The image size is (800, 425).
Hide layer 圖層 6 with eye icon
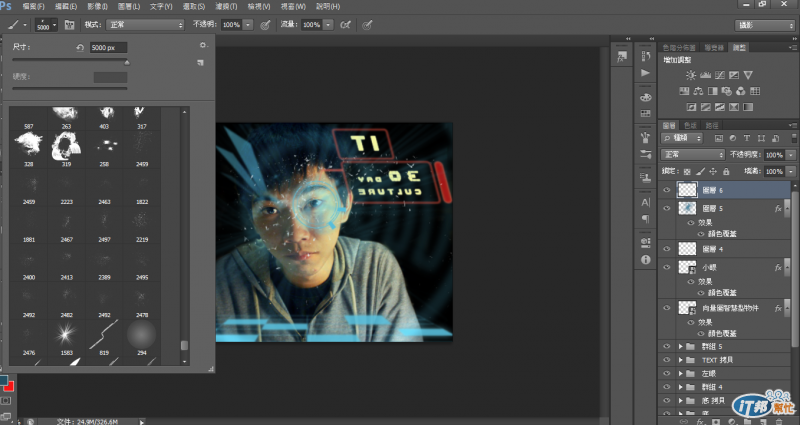pyautogui.click(x=666, y=190)
